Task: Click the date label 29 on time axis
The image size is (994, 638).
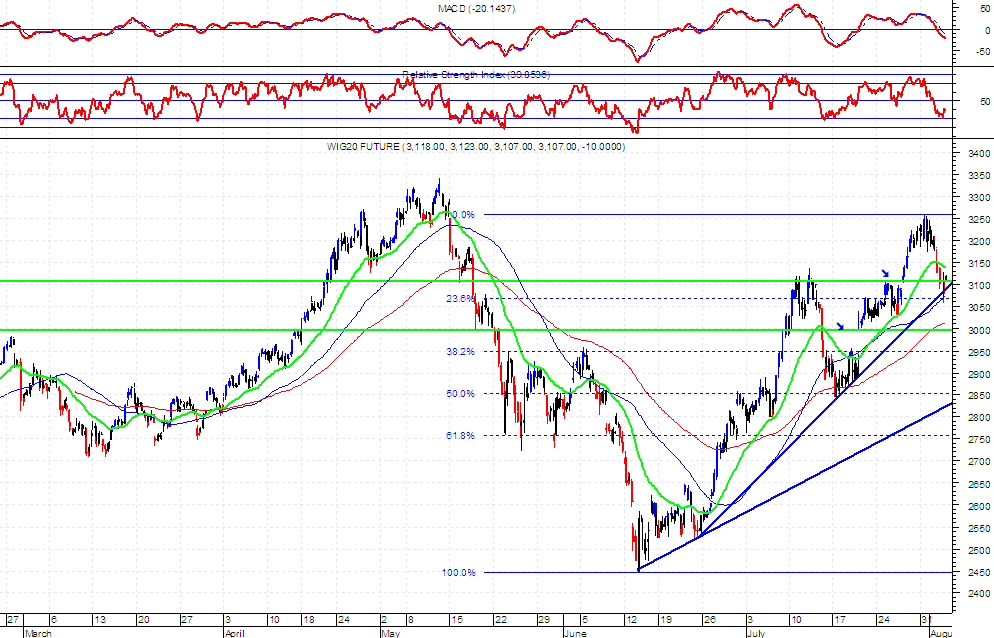Action: coord(543,620)
